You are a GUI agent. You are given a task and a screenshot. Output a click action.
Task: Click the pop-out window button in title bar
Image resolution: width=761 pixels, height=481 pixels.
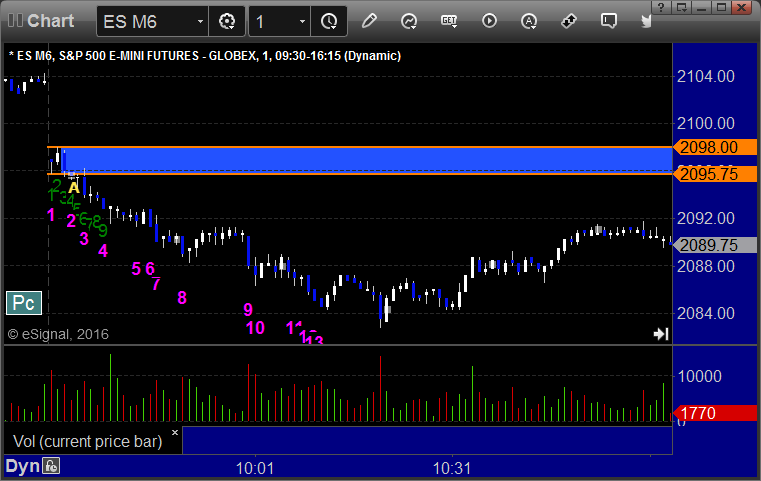tap(681, 7)
